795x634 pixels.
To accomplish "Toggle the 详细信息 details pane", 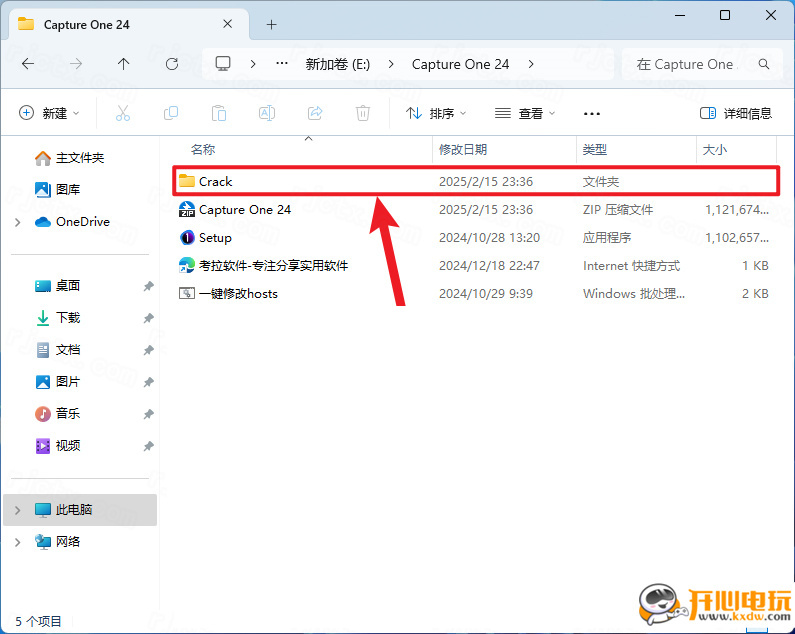I will (x=736, y=114).
